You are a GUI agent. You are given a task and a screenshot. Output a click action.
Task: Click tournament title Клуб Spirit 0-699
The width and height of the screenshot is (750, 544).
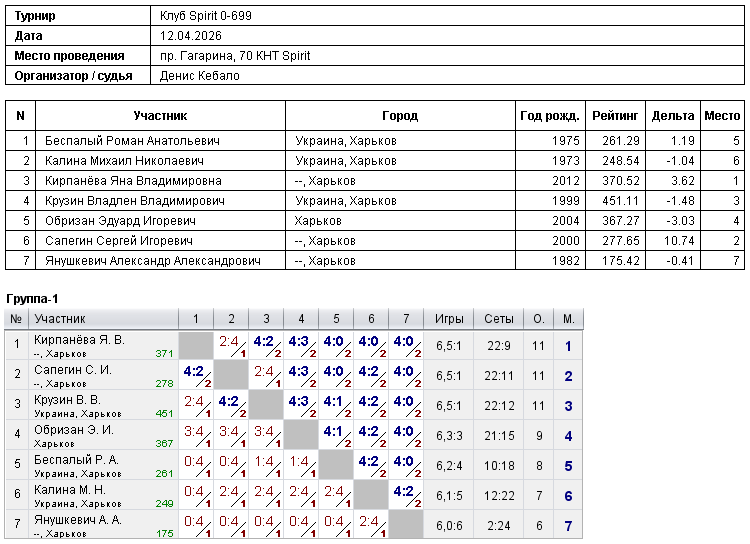tap(206, 15)
